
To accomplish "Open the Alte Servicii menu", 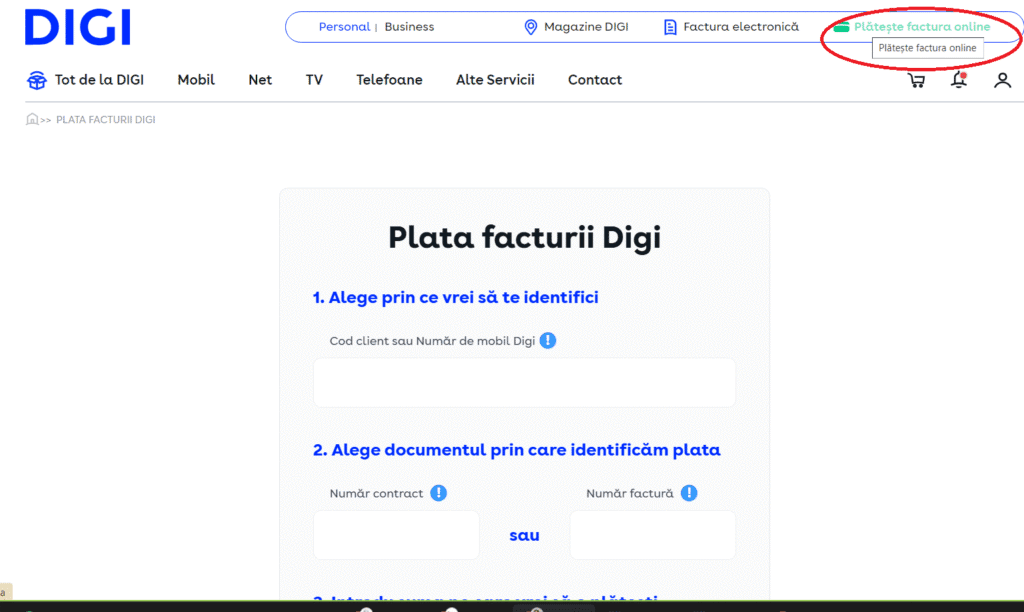I will (495, 80).
